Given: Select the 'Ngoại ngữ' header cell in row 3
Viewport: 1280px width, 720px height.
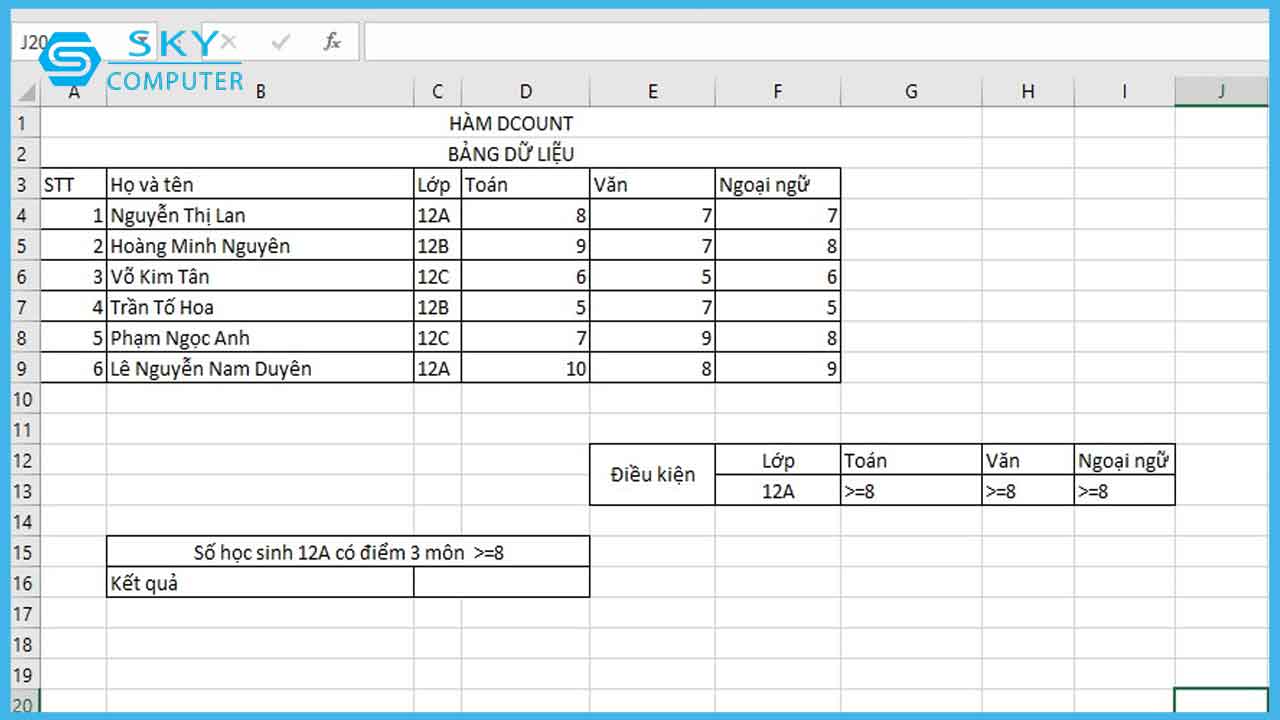Looking at the screenshot, I should click(778, 184).
